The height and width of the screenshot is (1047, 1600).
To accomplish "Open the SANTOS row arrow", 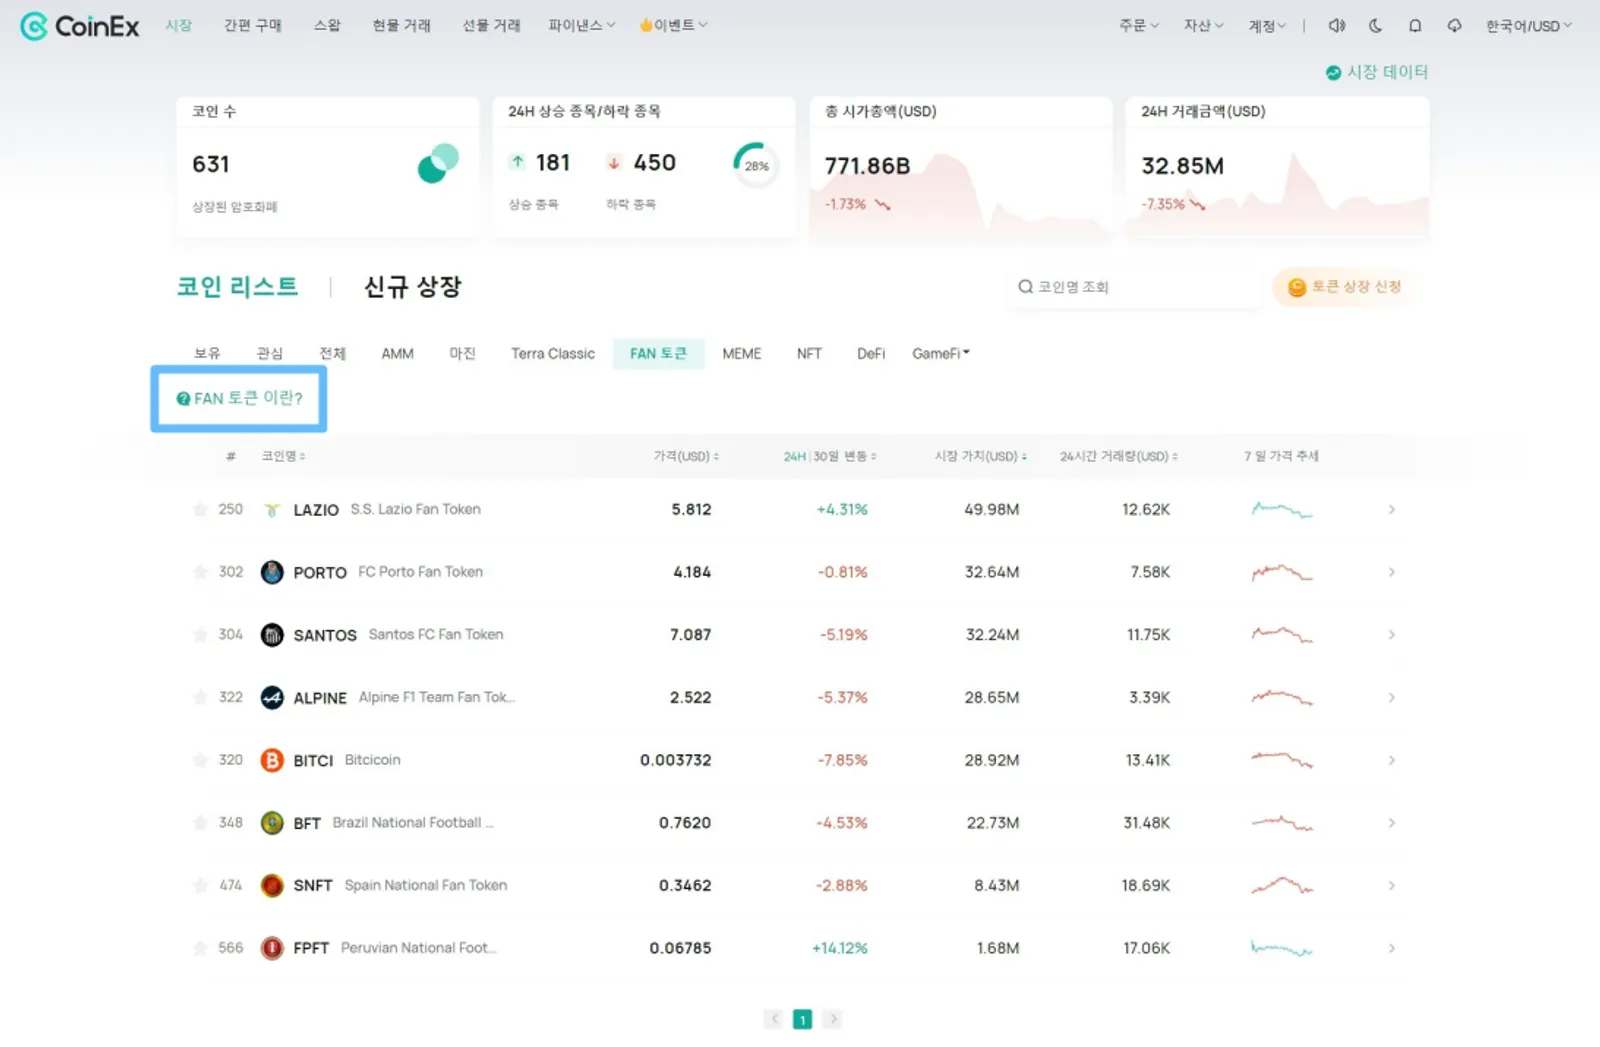I will pos(1391,635).
